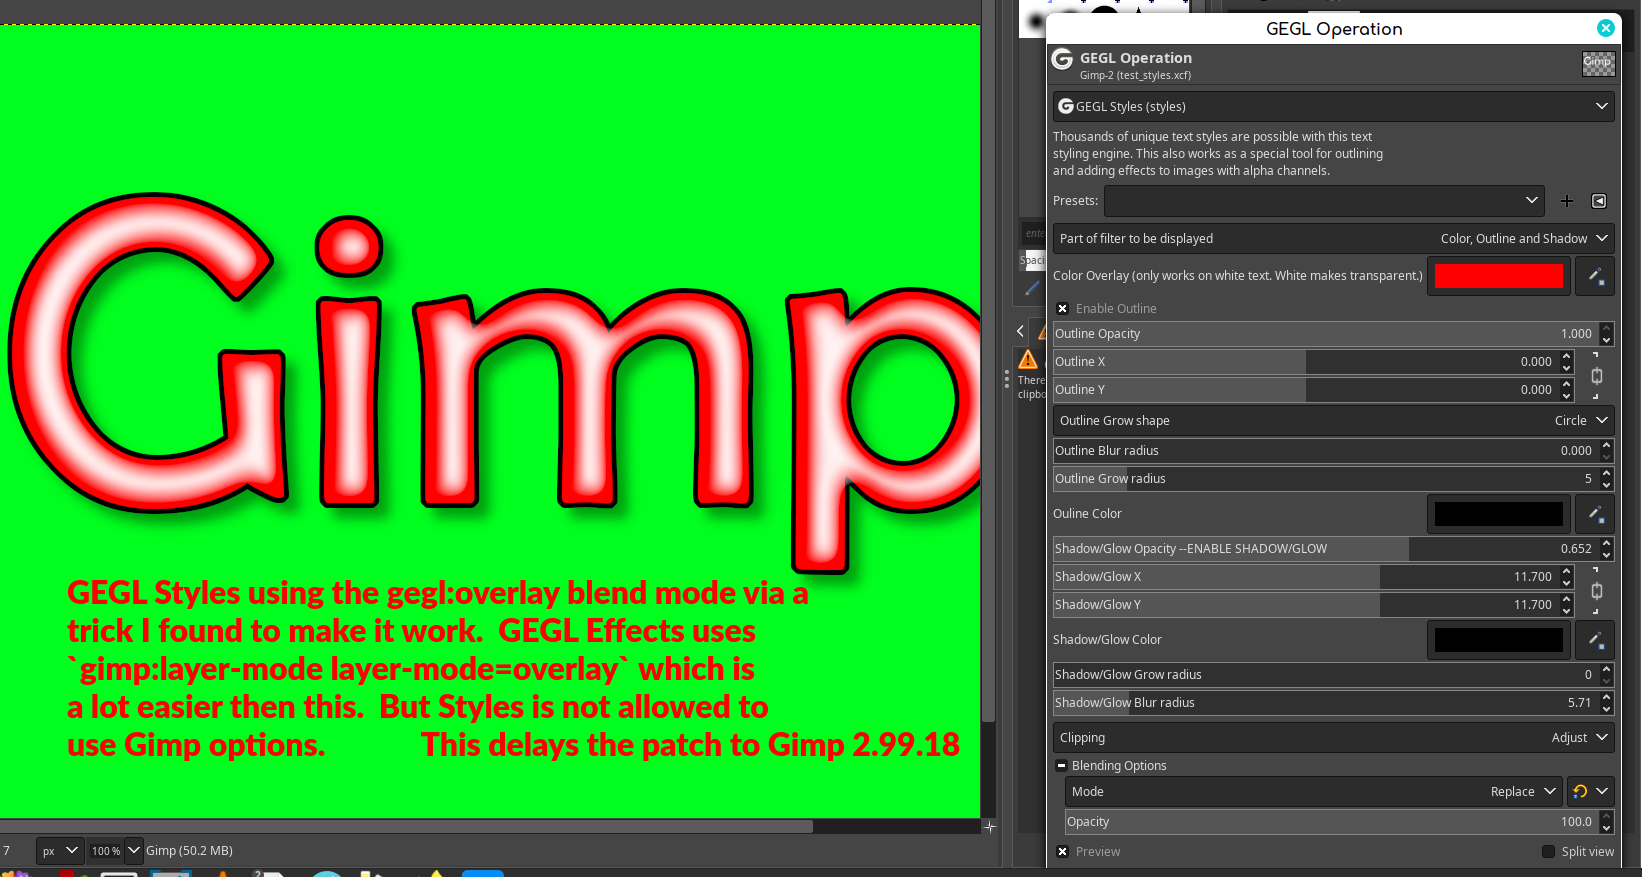Screen dimensions: 1642x877
Task: Click the black Ouline Color swatch
Action: coord(1498,514)
